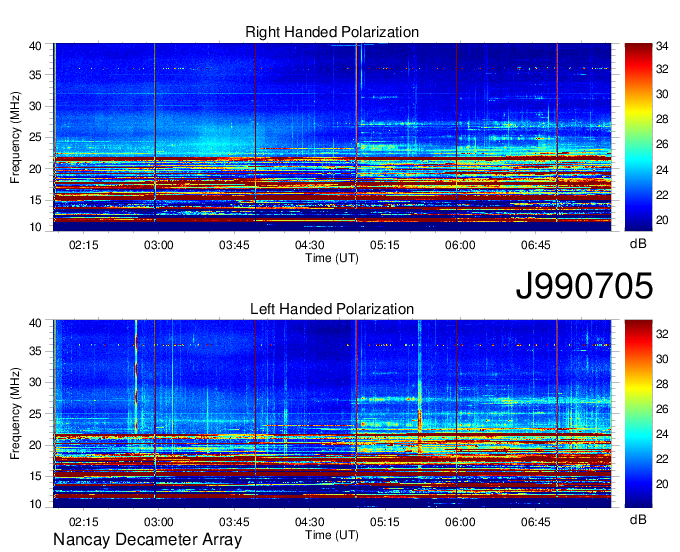Image resolution: width=680 pixels, height=552 pixels.
Task: Click the 03:45 tick under the Right Handed plot
Action: pyautogui.click(x=234, y=245)
